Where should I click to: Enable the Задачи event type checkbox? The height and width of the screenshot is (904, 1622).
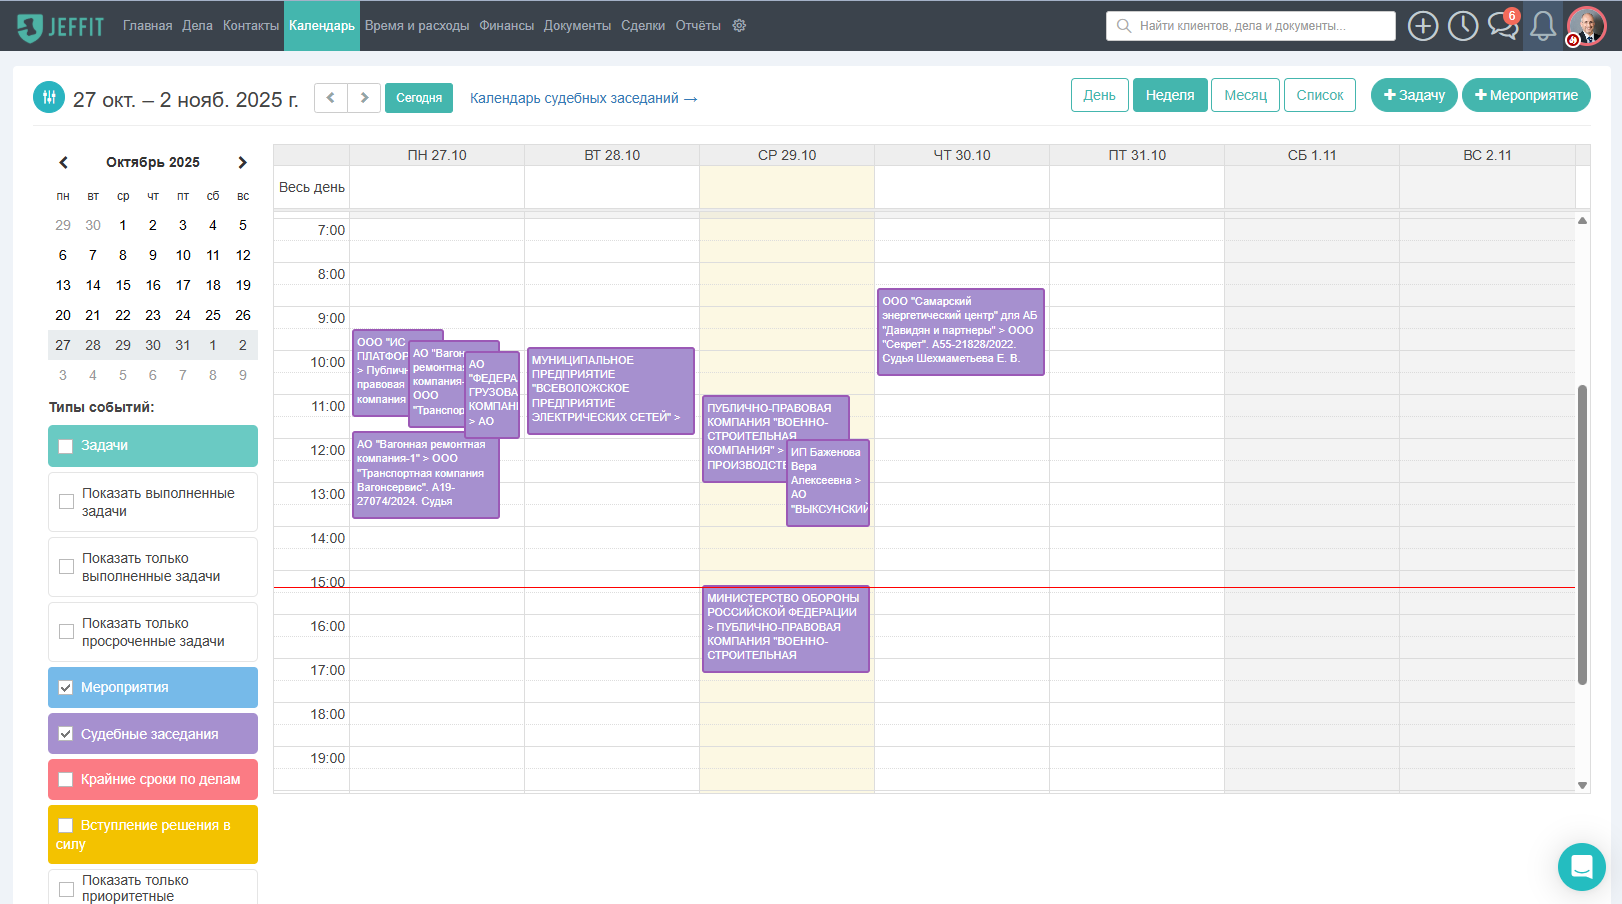tap(66, 446)
